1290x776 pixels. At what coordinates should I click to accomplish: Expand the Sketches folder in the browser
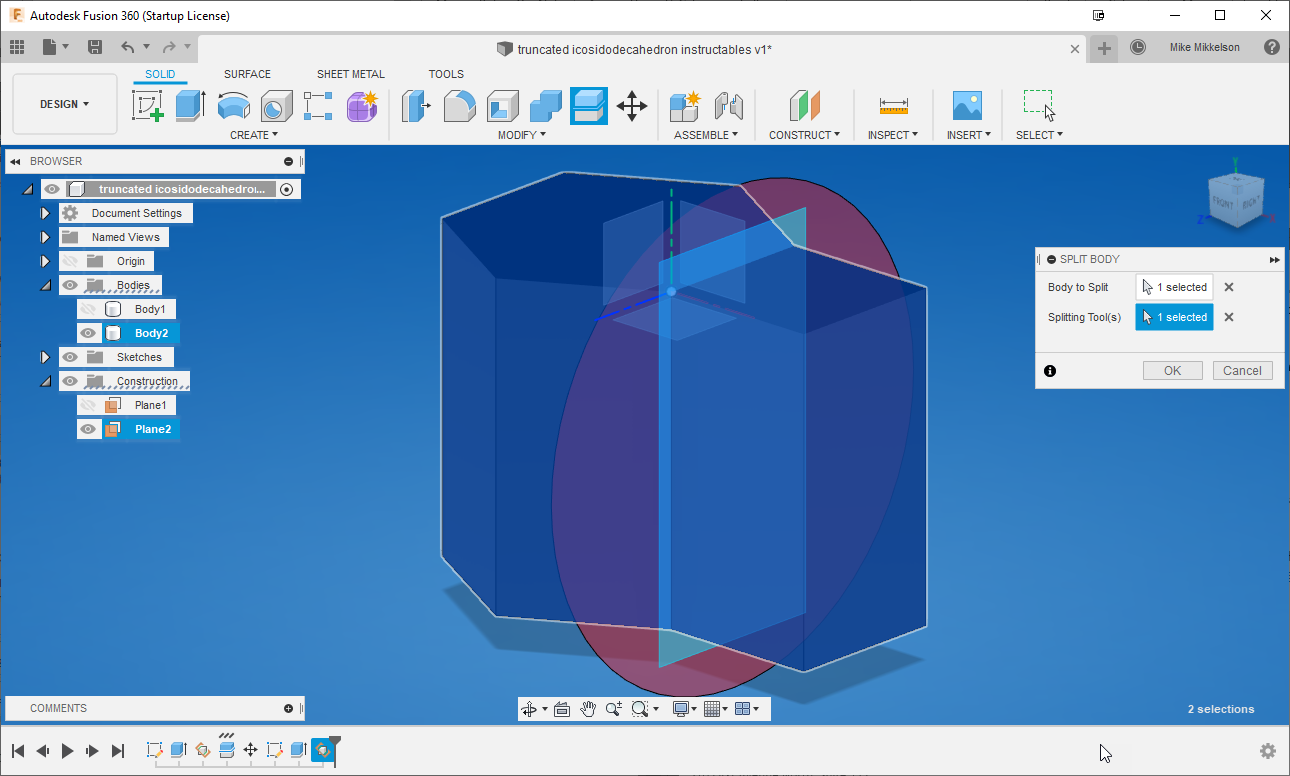(x=45, y=356)
